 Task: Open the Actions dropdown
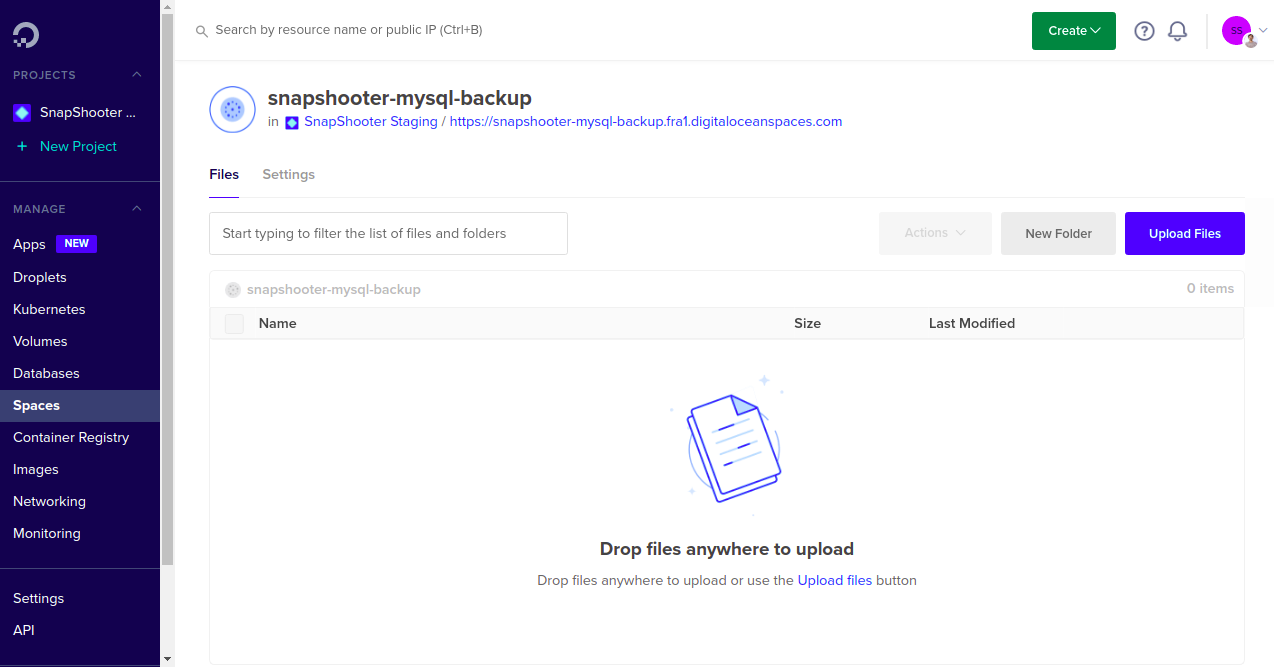935,233
